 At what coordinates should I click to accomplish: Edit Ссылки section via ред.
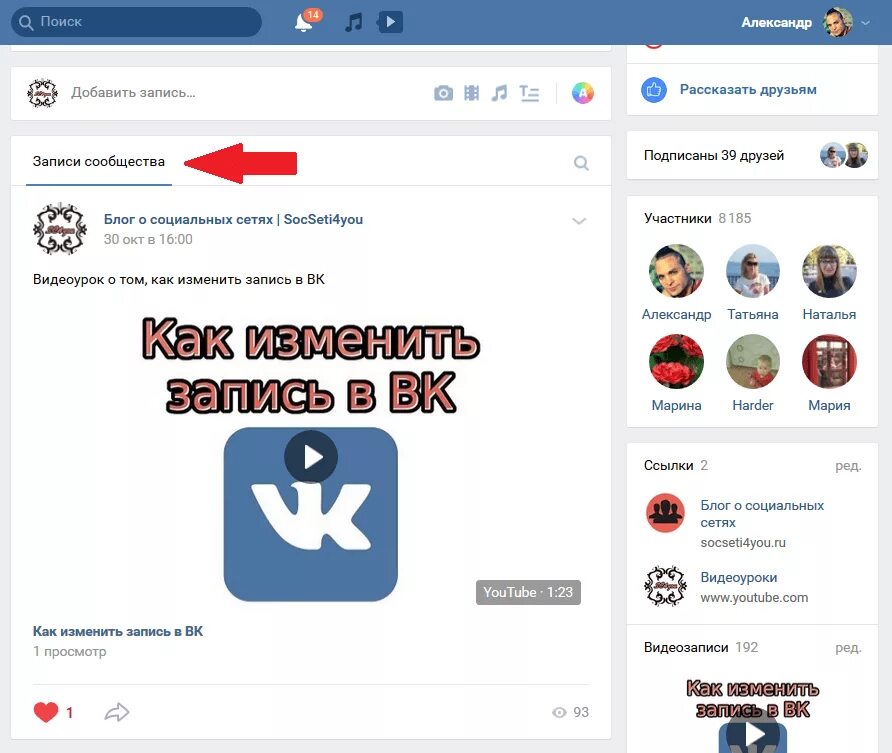pos(848,466)
